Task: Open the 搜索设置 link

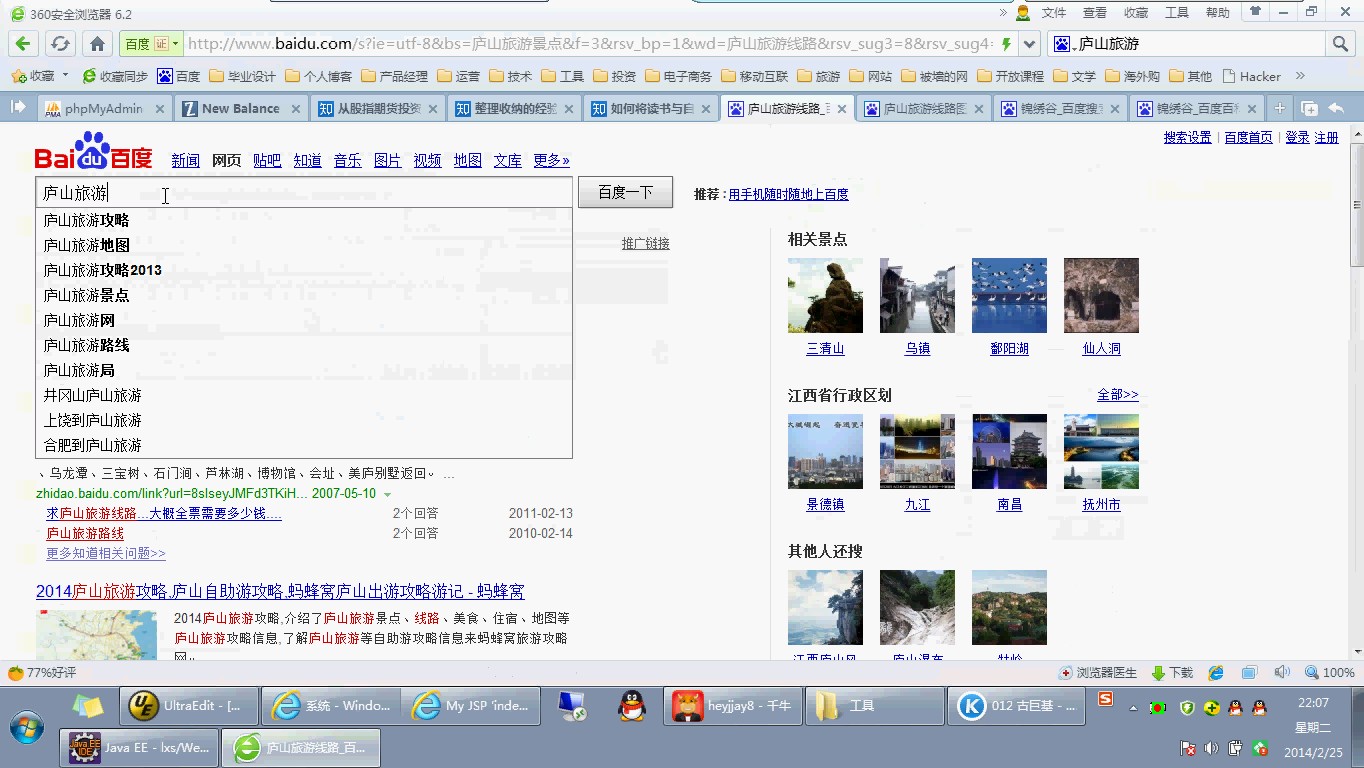Action: 1187,138
